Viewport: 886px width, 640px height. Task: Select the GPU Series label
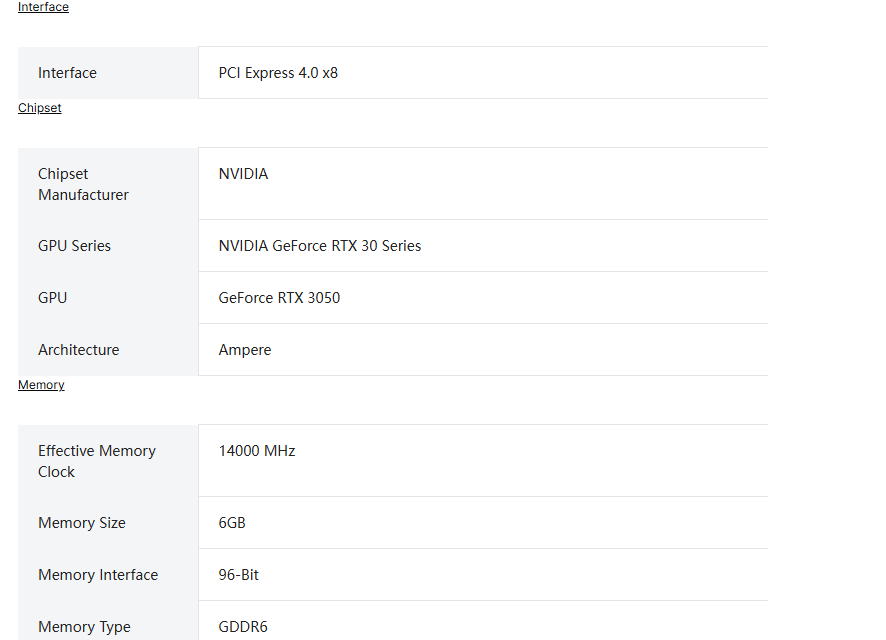pos(75,246)
